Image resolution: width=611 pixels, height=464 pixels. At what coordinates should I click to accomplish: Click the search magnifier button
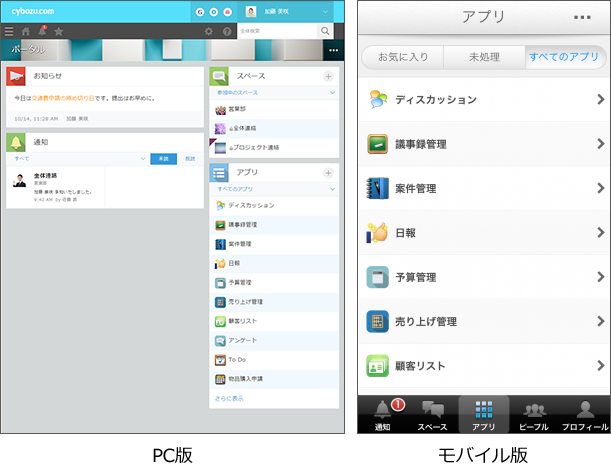[325, 32]
